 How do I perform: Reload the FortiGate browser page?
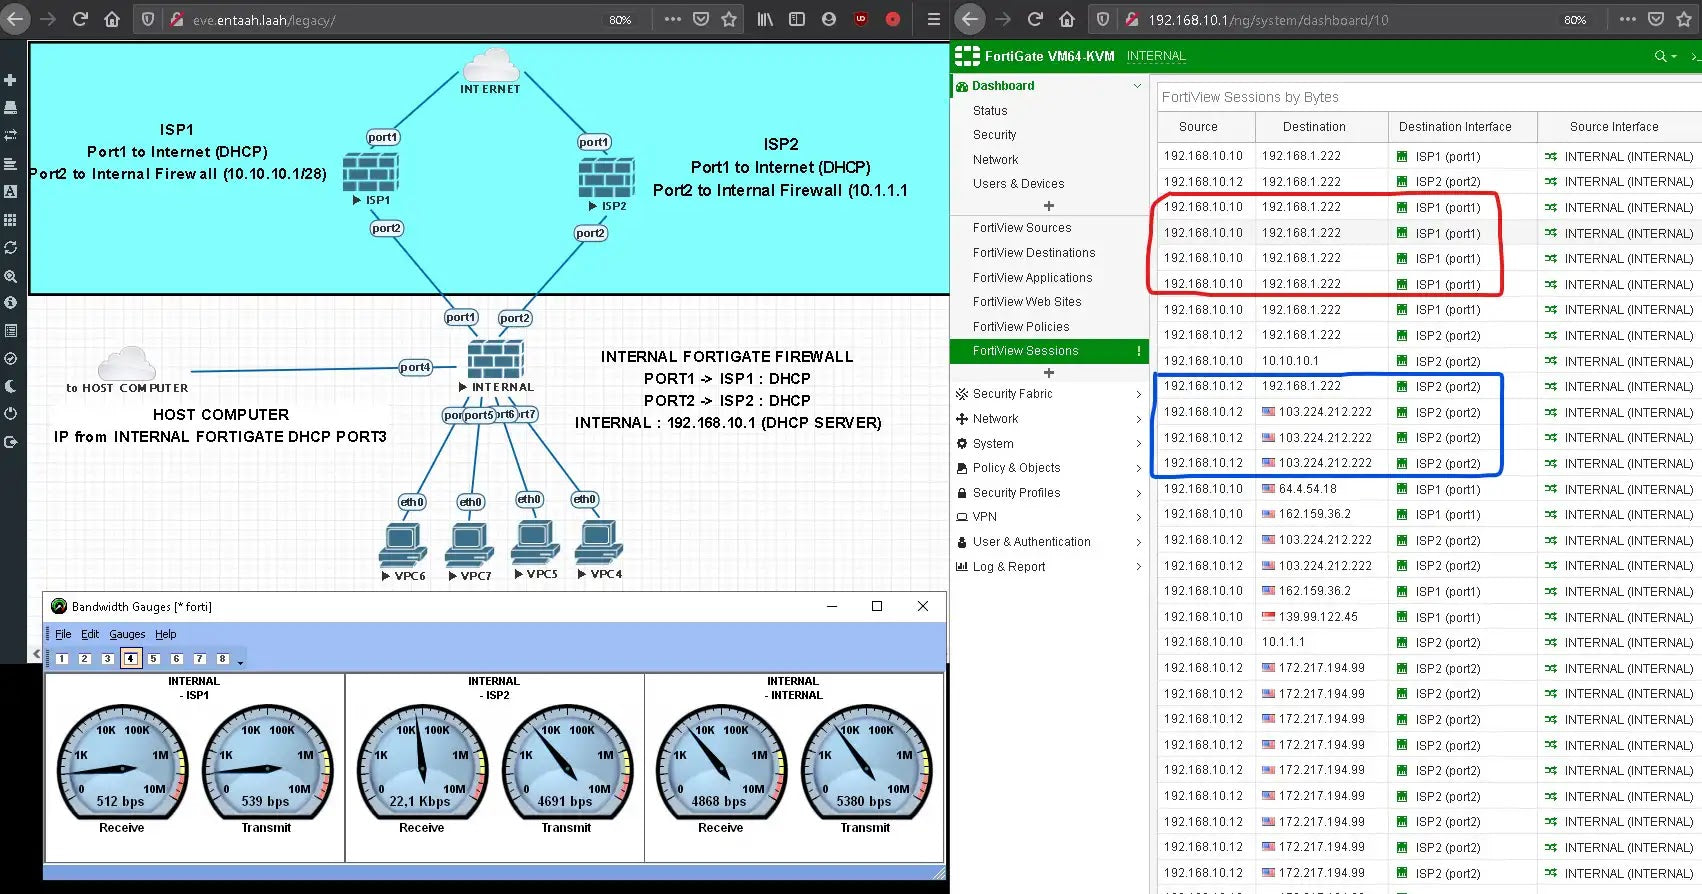click(x=1035, y=19)
